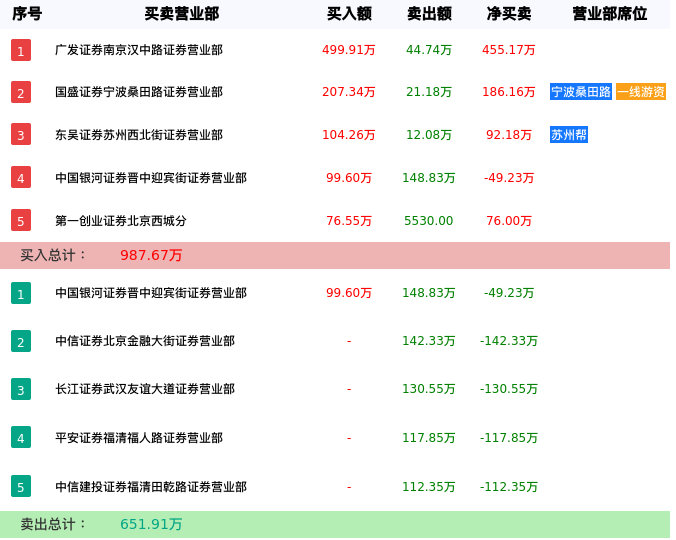This screenshot has width=676, height=540.
Task: Click green rank badge number 2
Action: (x=21, y=341)
